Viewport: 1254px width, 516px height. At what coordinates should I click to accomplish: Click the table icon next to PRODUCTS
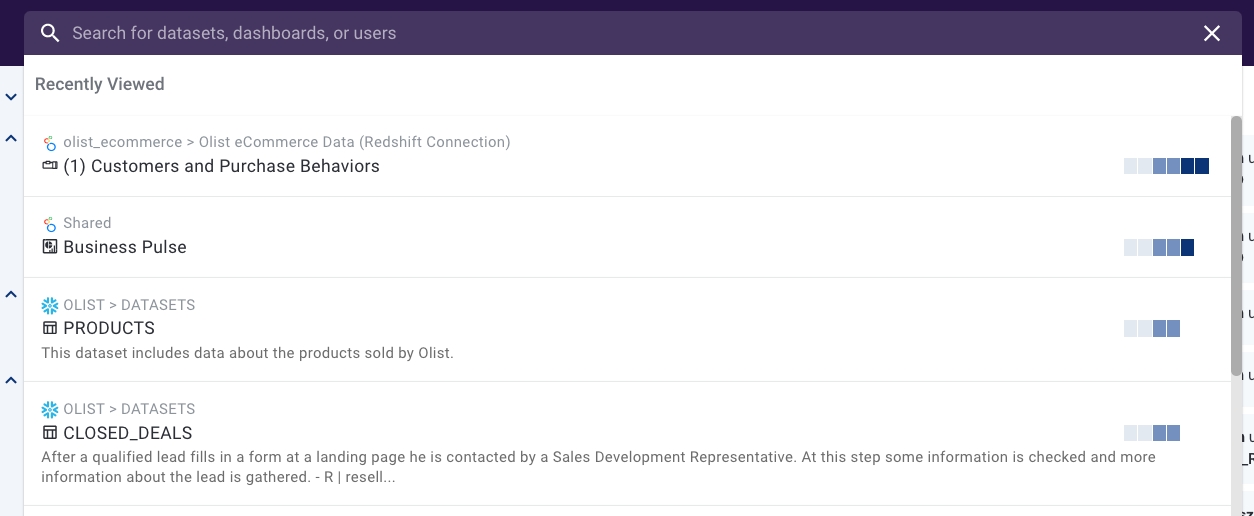click(x=50, y=328)
